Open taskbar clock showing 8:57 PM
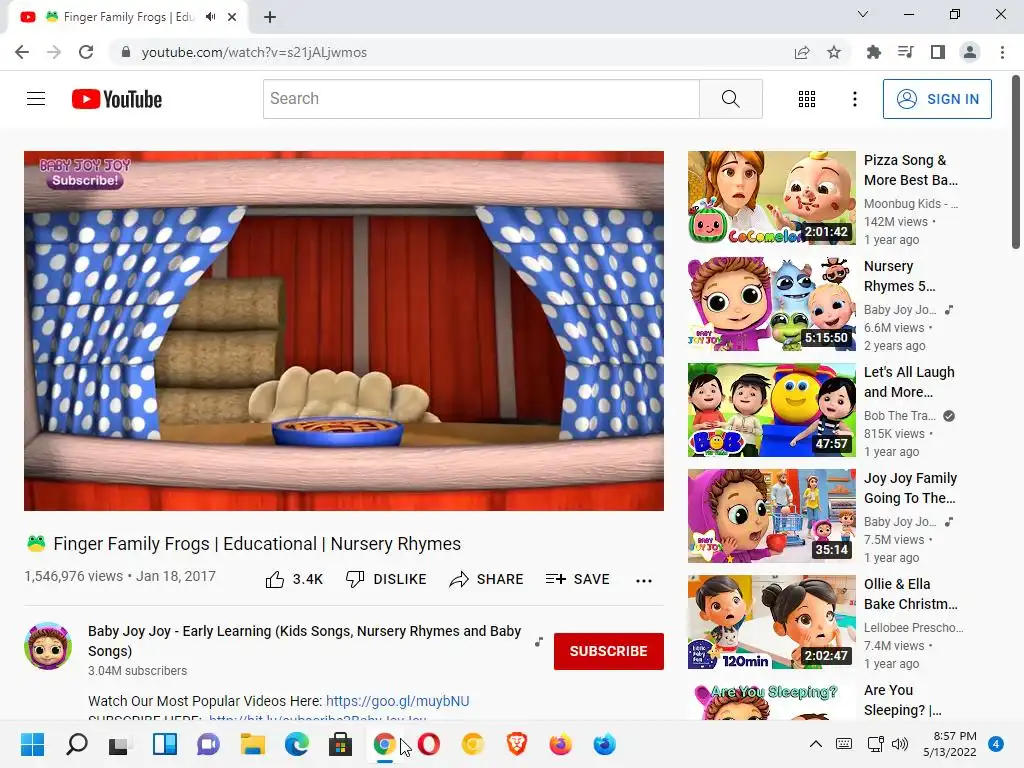This screenshot has height=768, width=1024. coord(950,744)
